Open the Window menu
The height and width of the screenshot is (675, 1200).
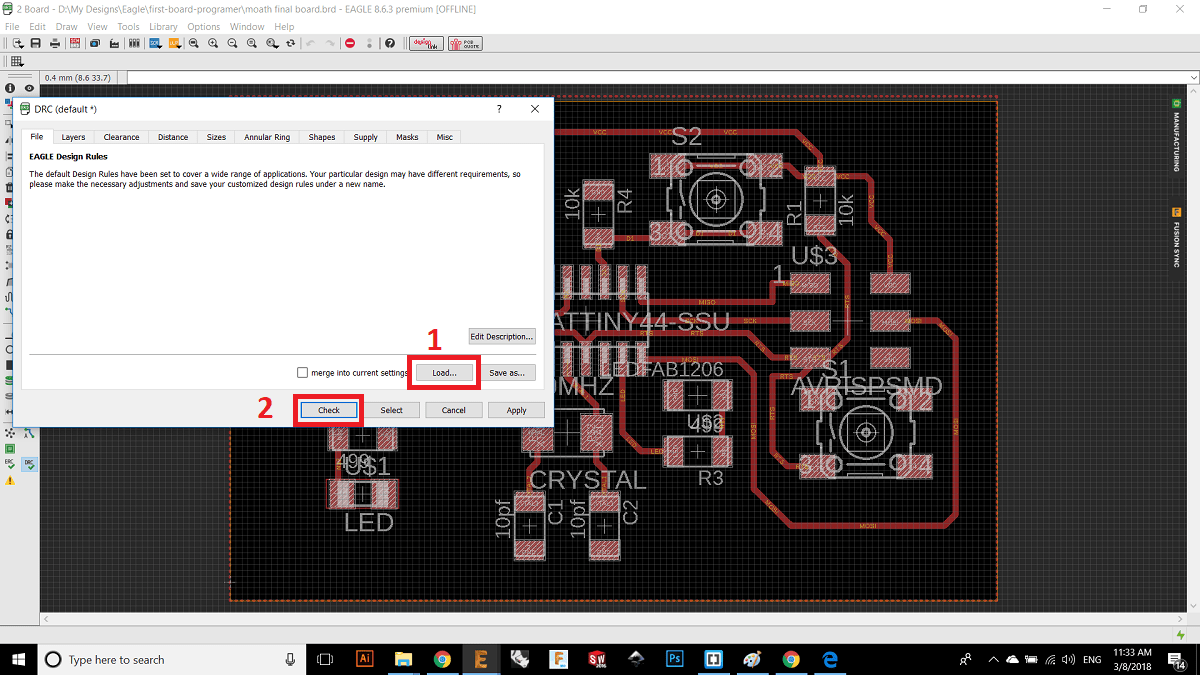(x=247, y=26)
